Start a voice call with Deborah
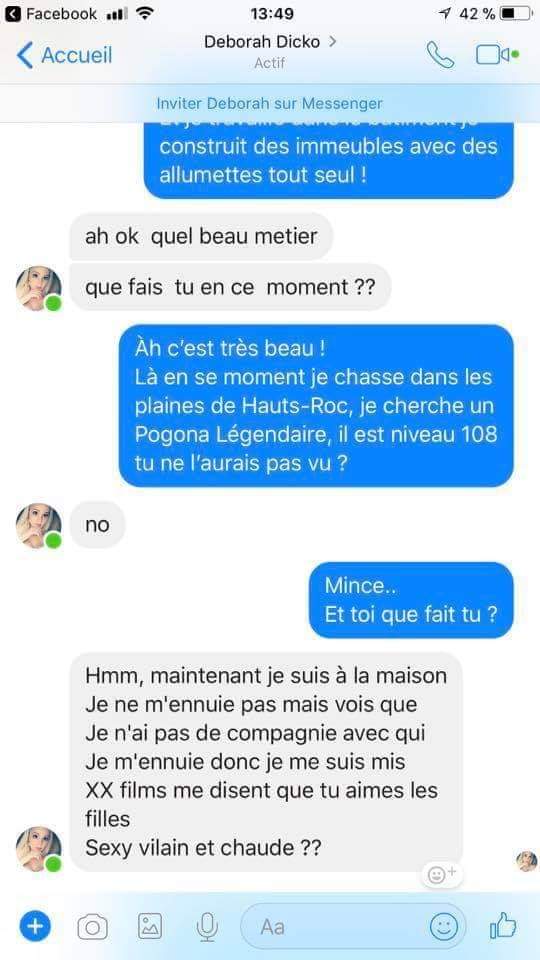This screenshot has height=960, width=540. click(x=440, y=55)
